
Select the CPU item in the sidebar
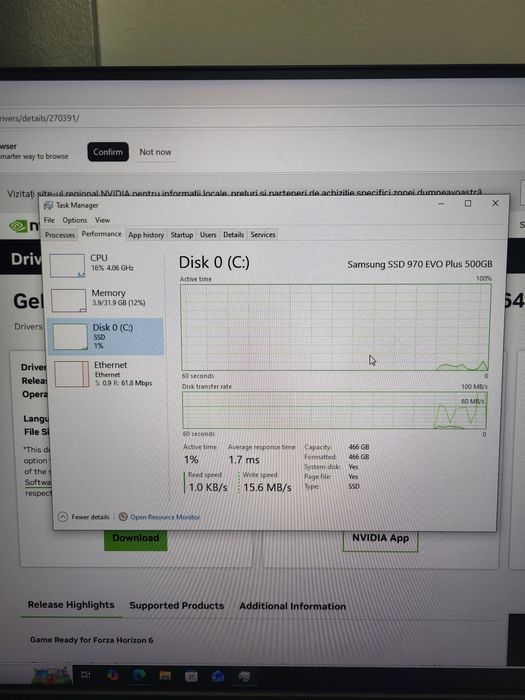click(x=105, y=265)
